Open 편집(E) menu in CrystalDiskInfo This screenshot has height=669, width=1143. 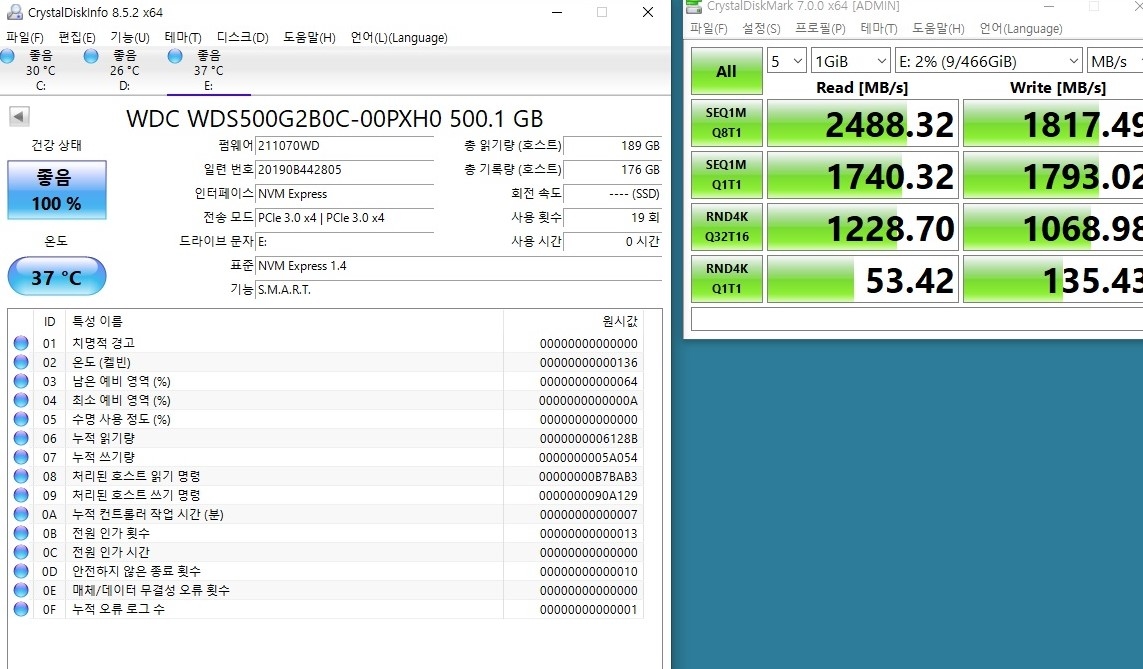77,37
